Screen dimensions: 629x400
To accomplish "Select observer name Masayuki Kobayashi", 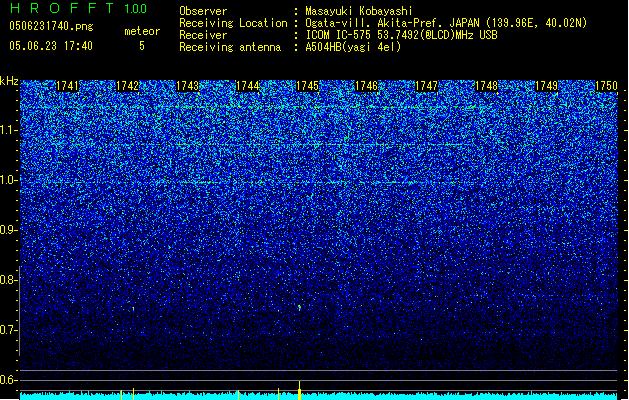I will pyautogui.click(x=359, y=11).
